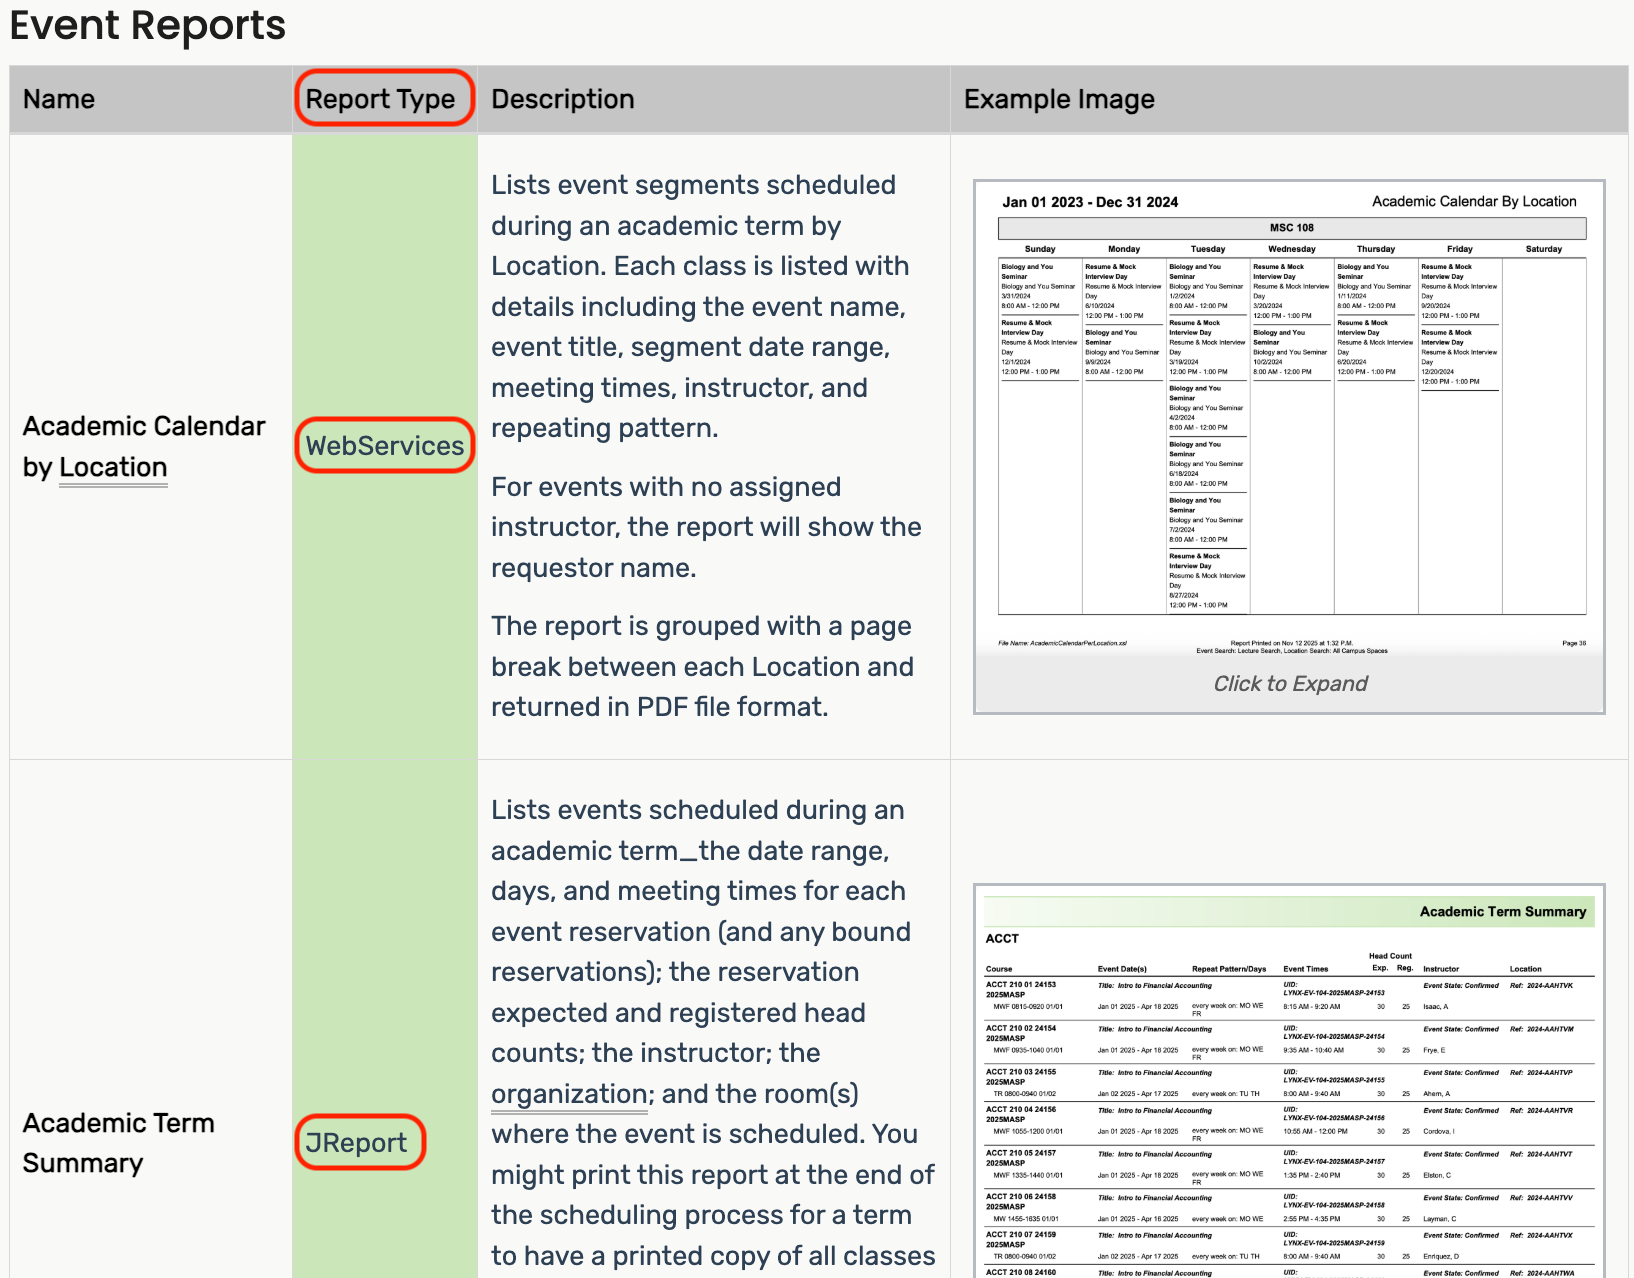Image resolution: width=1634 pixels, height=1278 pixels.
Task: Click the Example Image column header
Action: [x=1059, y=99]
